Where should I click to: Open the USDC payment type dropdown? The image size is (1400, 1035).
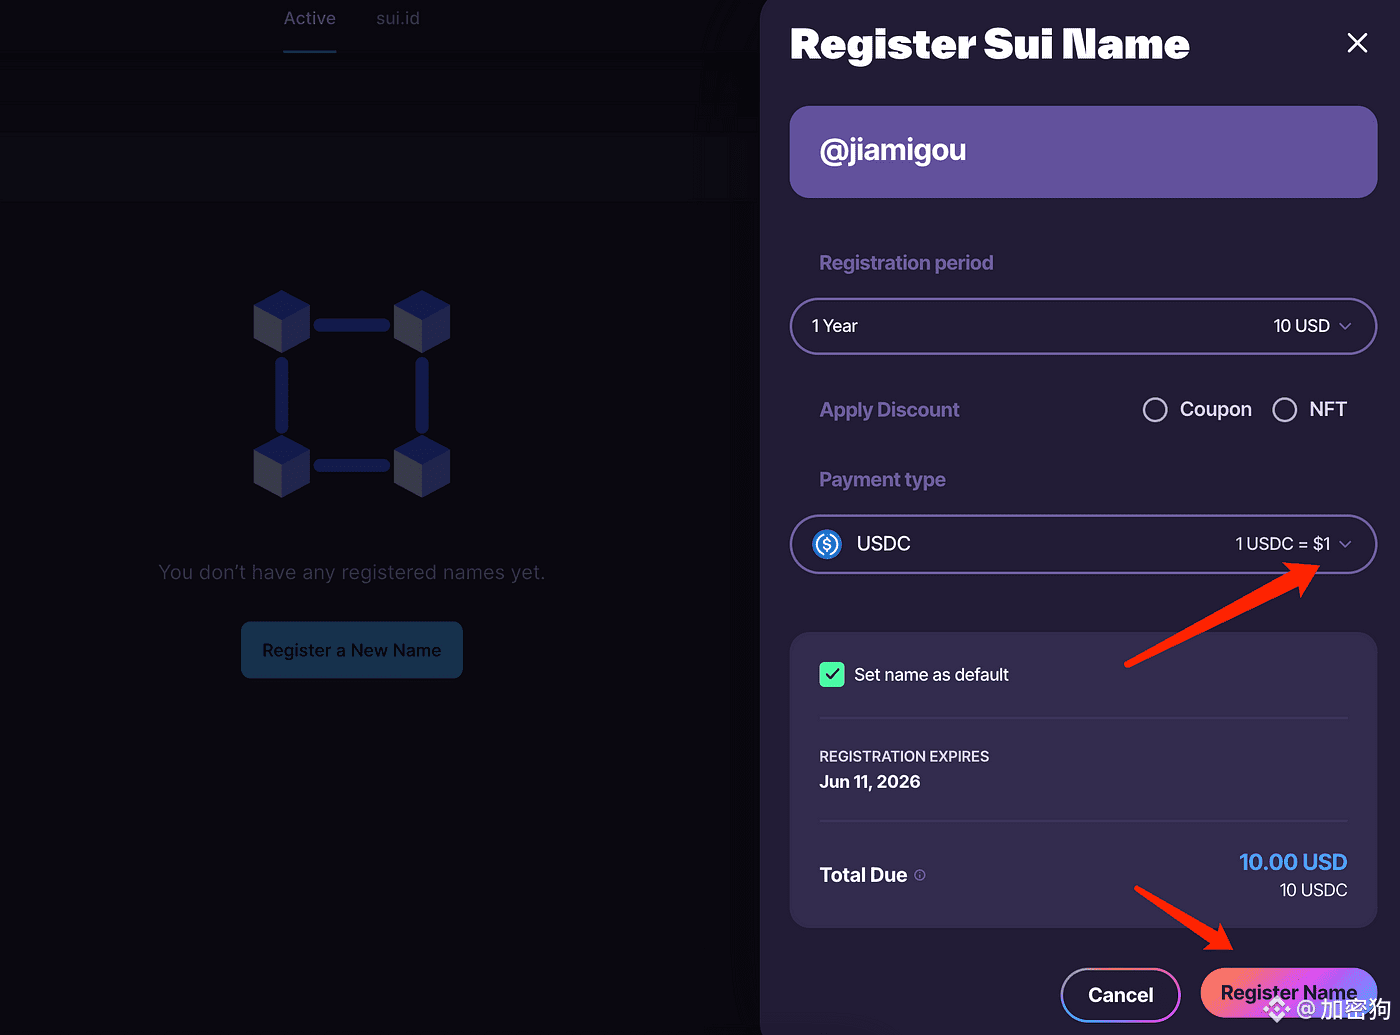point(1083,544)
